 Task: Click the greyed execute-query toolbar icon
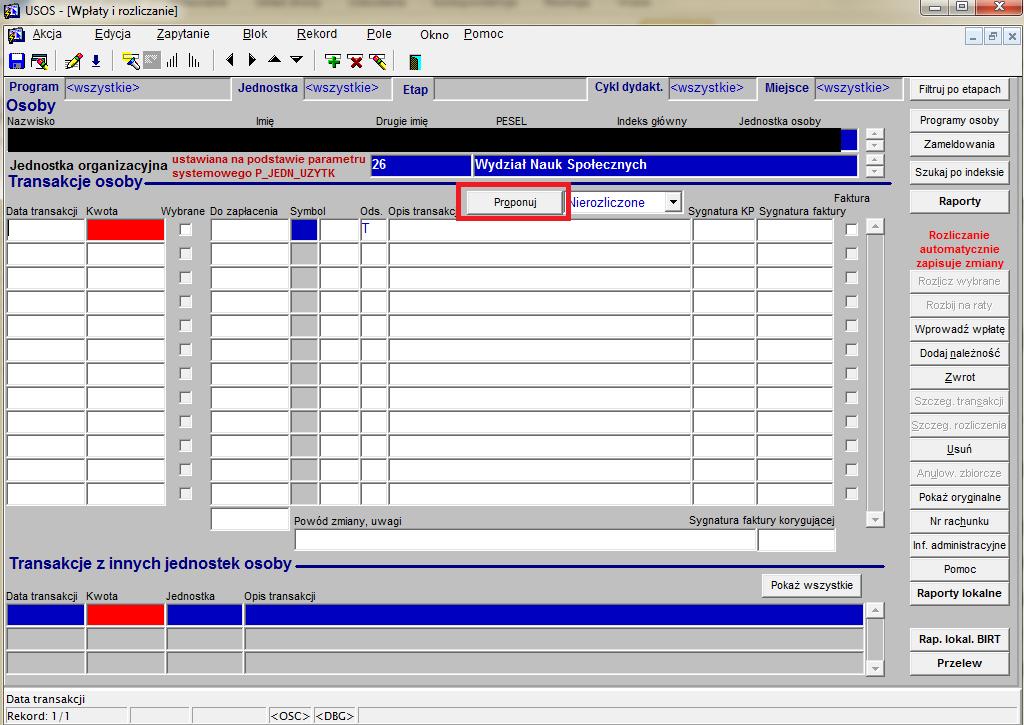[x=152, y=61]
